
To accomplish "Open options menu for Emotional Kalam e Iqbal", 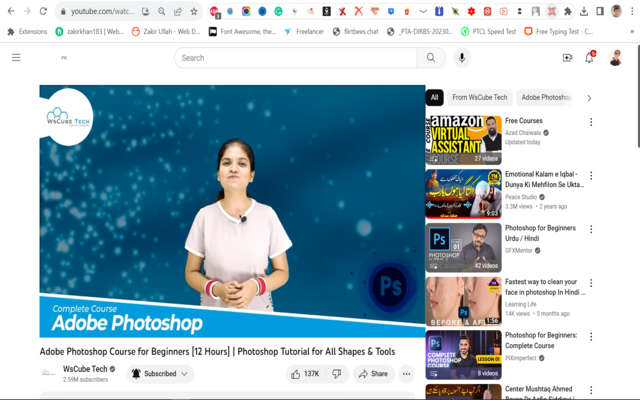I will [x=591, y=176].
